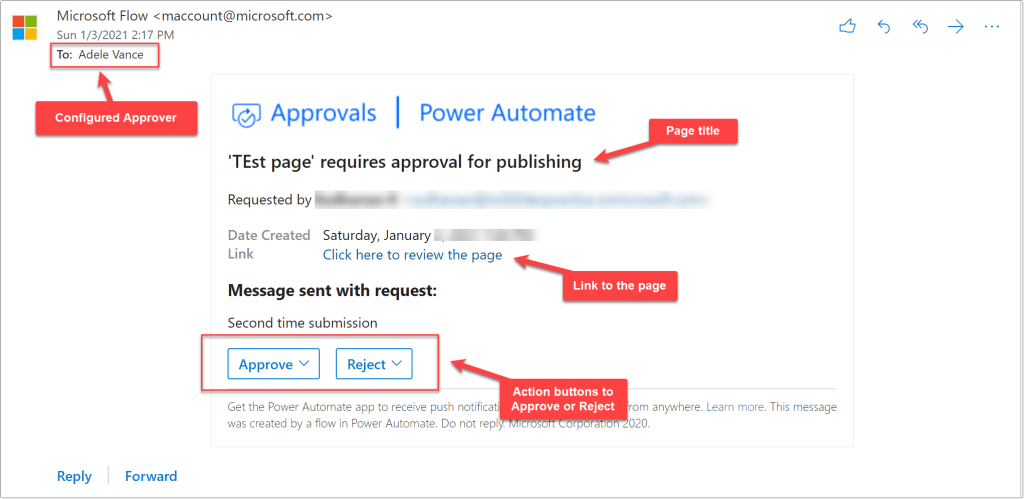Click the Reply arrow icon at top
This screenshot has width=1024, height=499.
point(884,27)
